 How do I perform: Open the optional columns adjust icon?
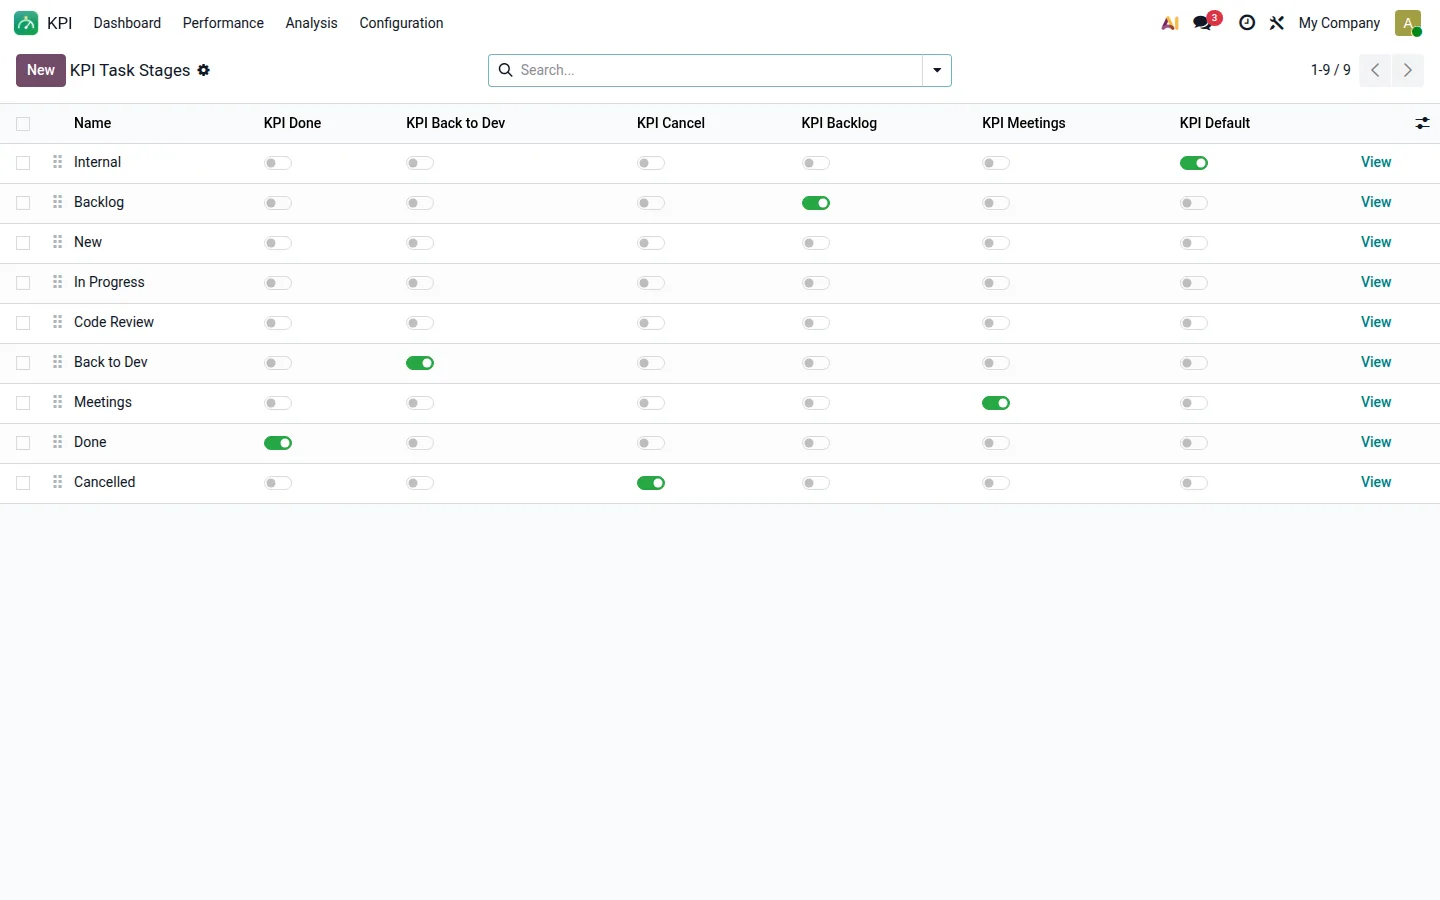click(x=1422, y=123)
